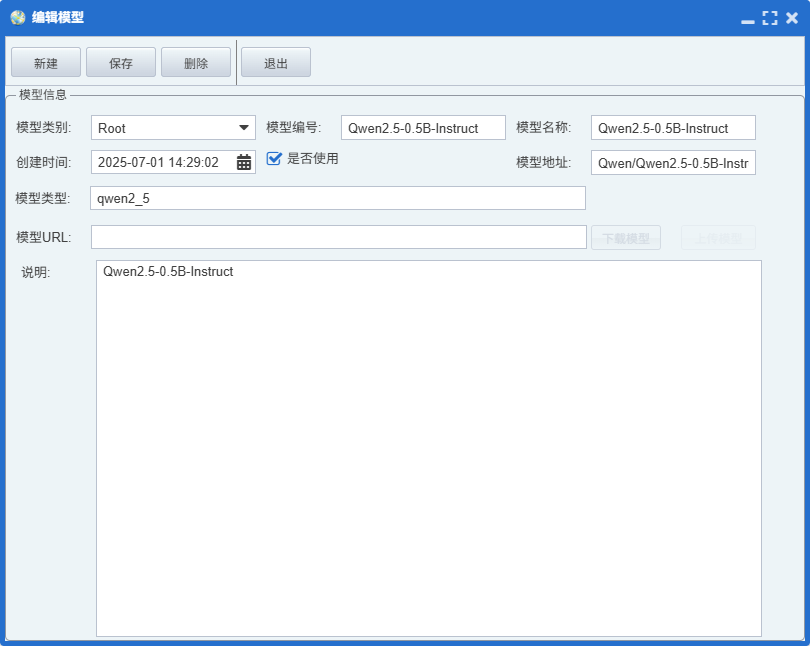Viewport: 810px width, 646px height.
Task: Focus the empty 模型URL input field
Action: [x=339, y=237]
